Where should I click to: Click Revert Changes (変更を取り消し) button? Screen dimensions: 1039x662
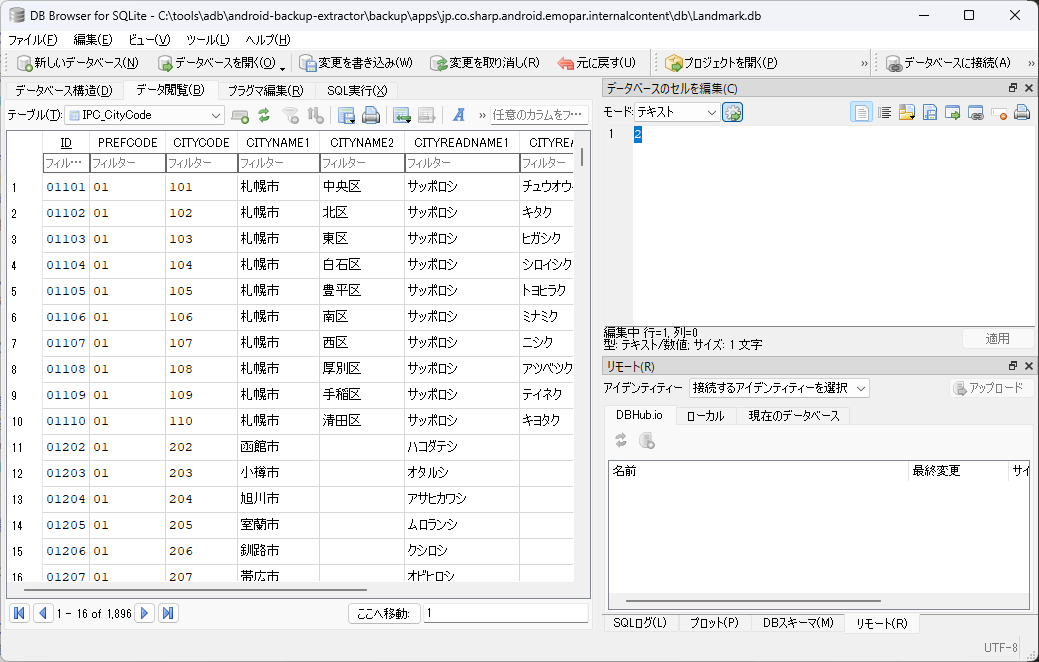click(484, 63)
